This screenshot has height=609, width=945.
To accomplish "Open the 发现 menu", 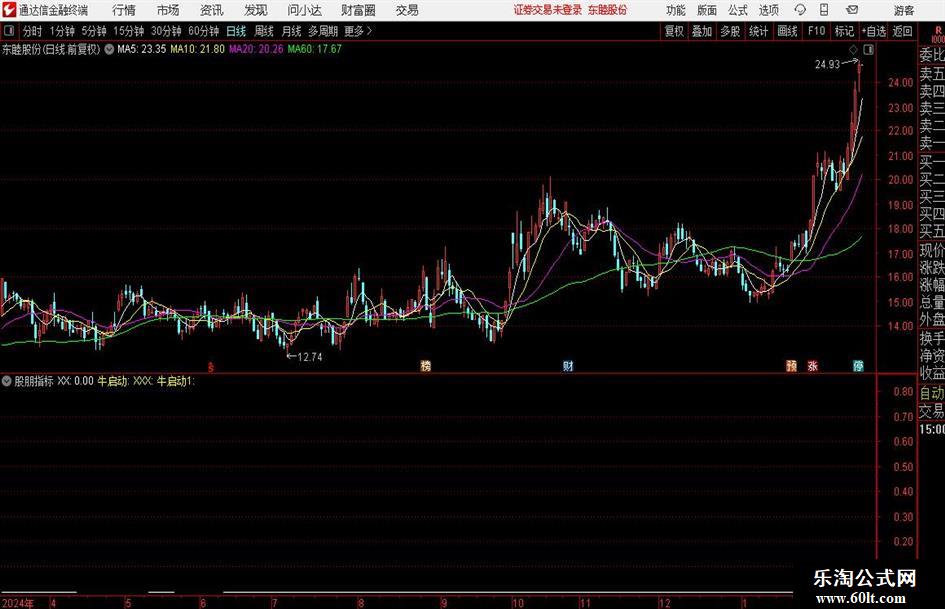I will [256, 10].
